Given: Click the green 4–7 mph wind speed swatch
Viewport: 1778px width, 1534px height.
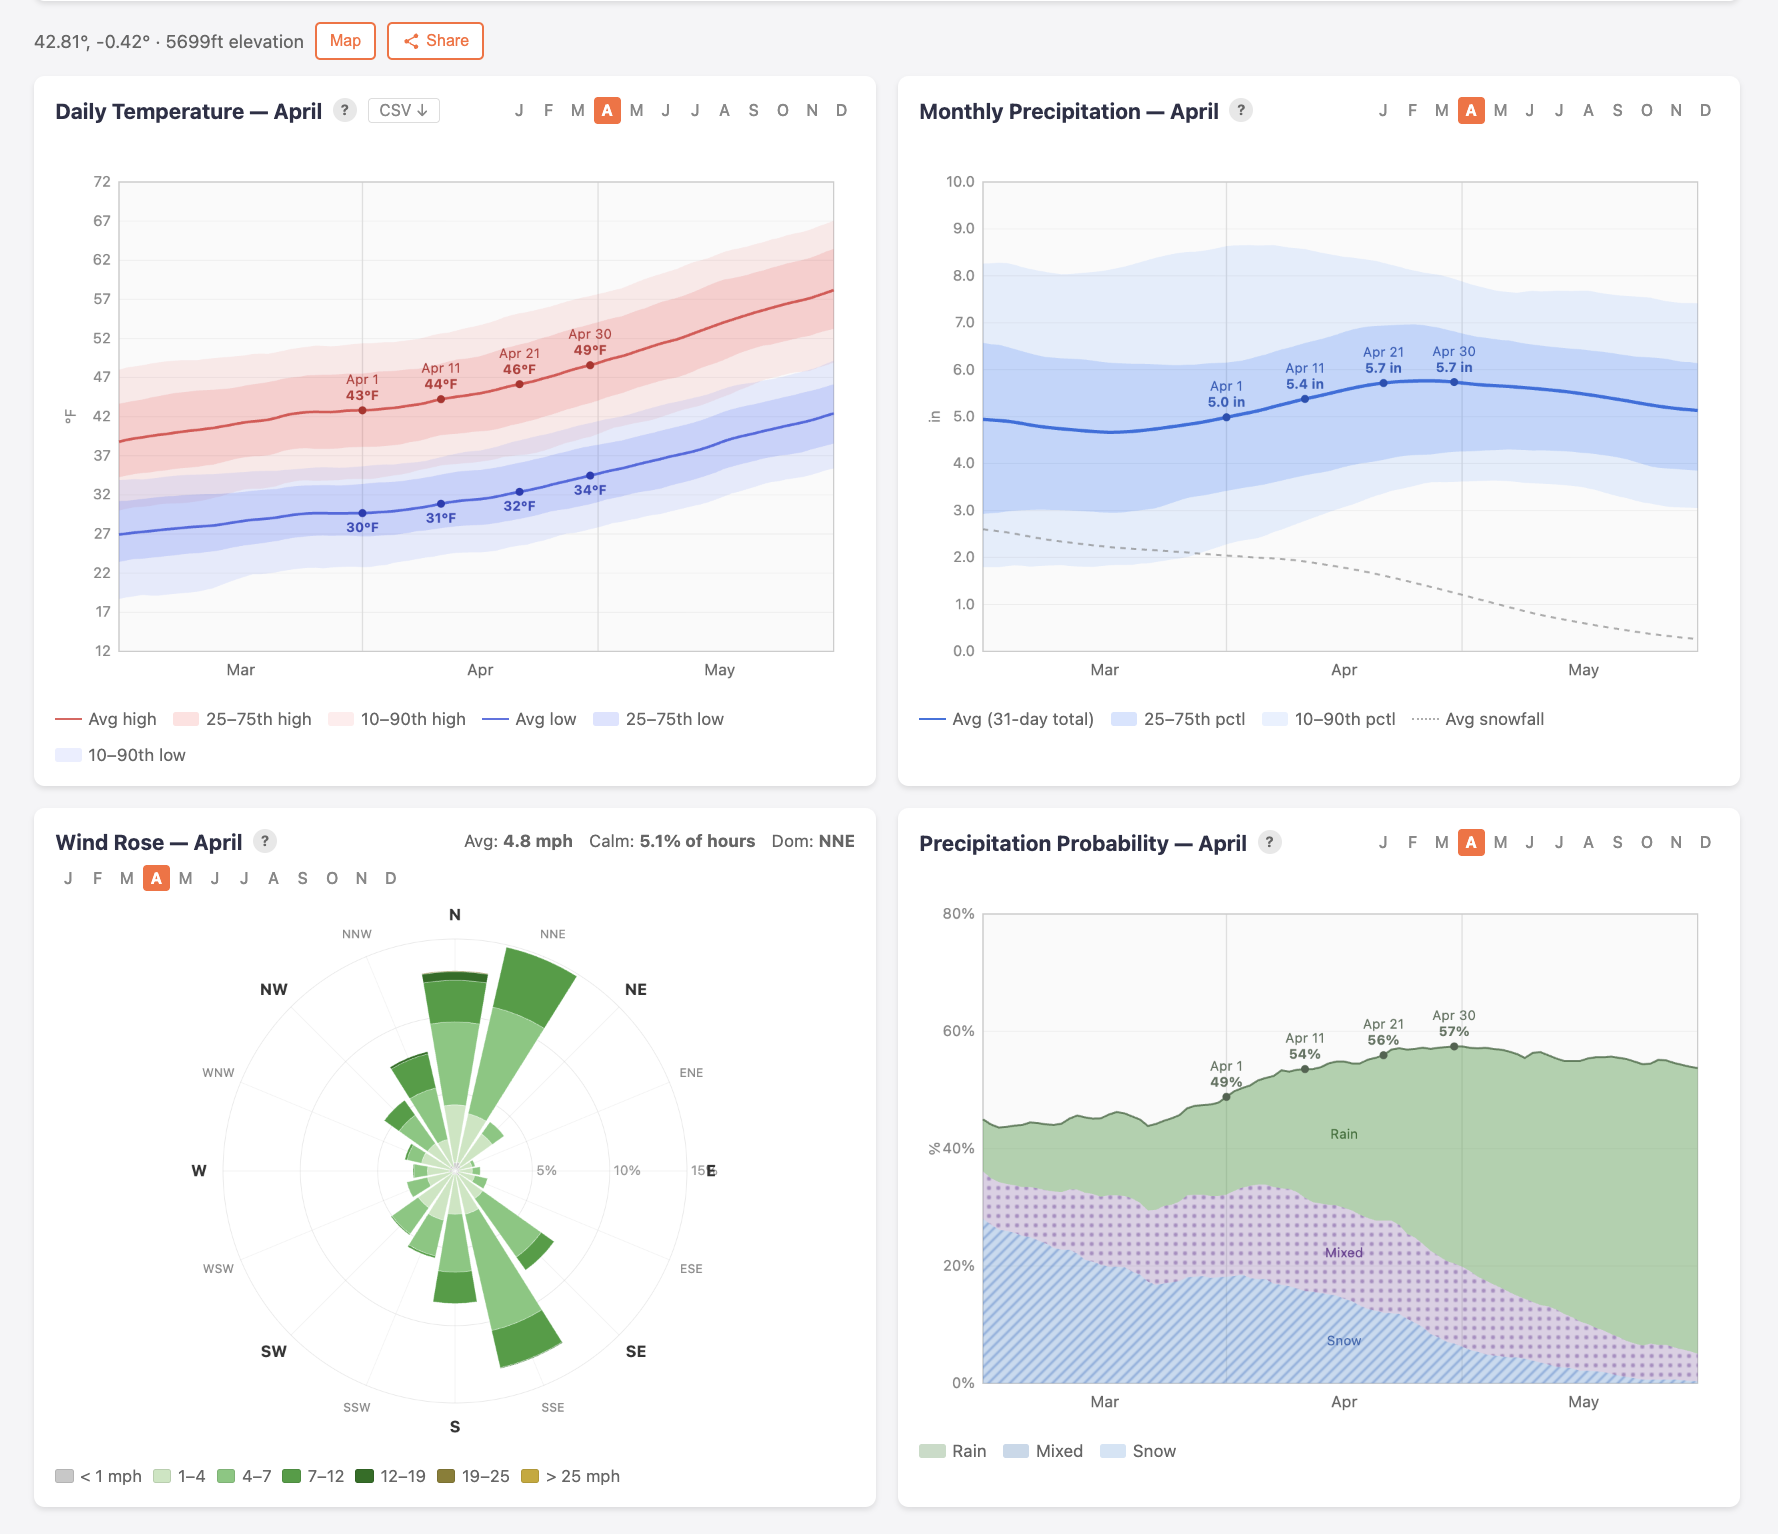Looking at the screenshot, I should [x=228, y=1476].
